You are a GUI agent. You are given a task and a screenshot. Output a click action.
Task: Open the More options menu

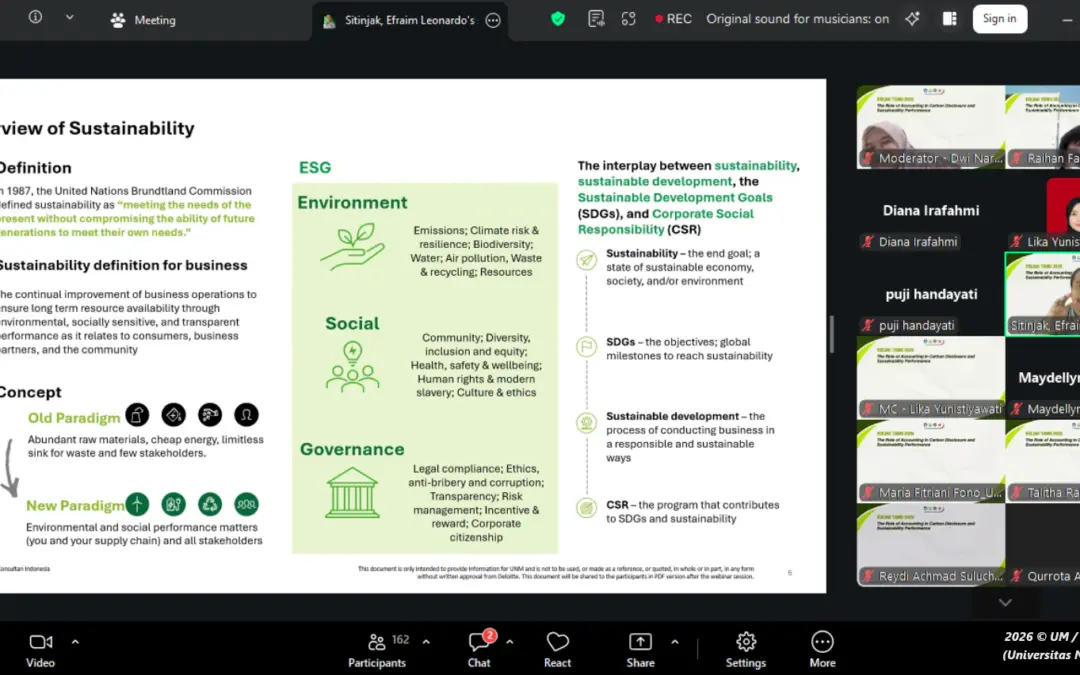(x=822, y=650)
